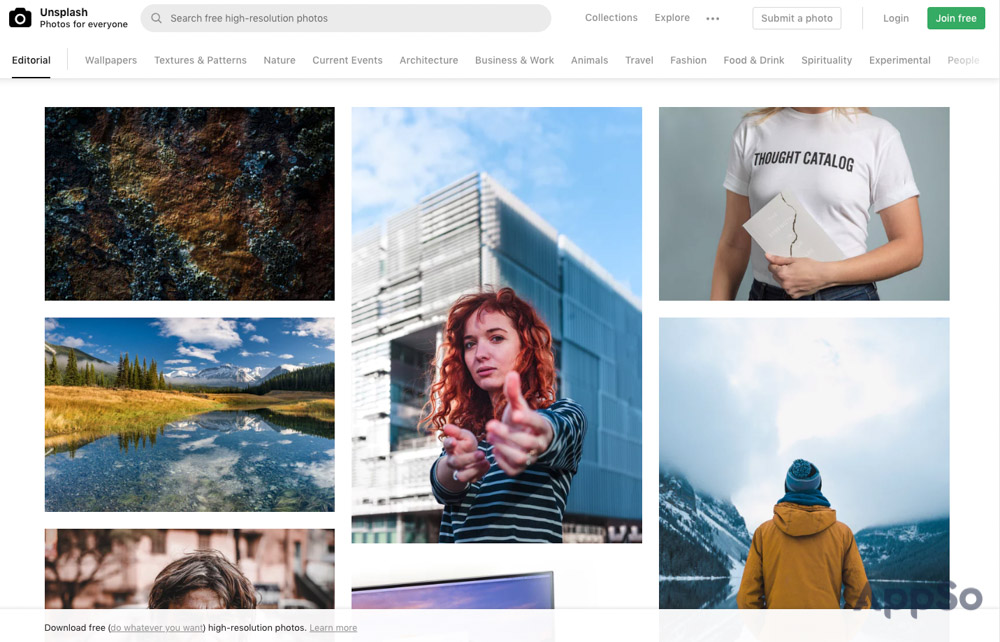The width and height of the screenshot is (1000, 642).
Task: Open the Collections link
Action: [611, 18]
